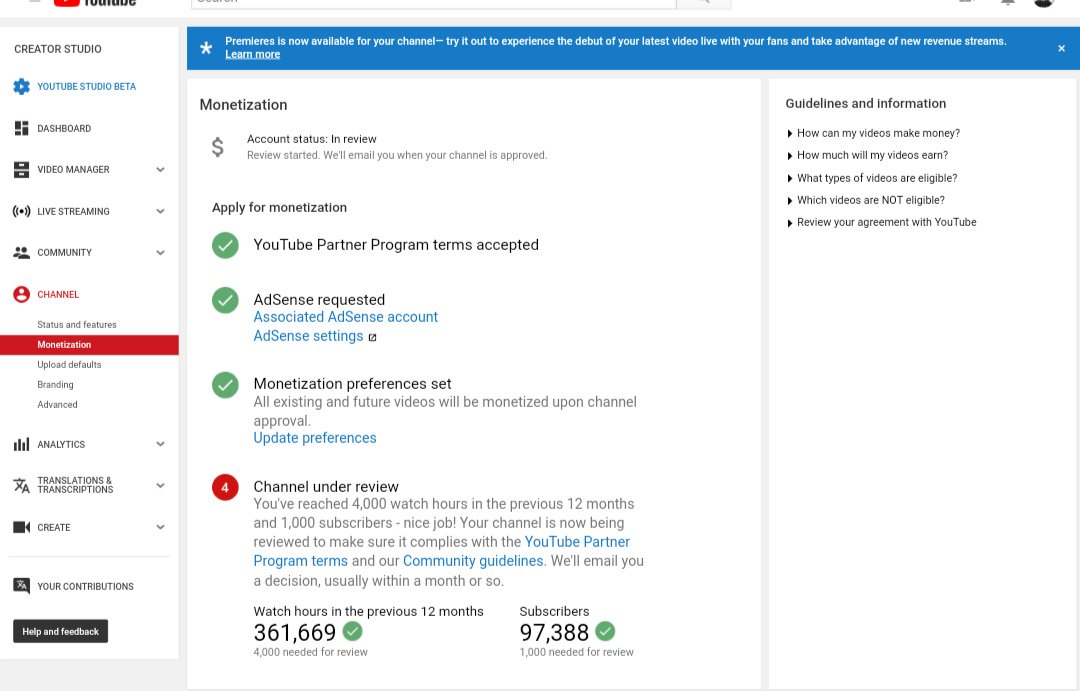Click the 361,669 watch hours value
The width and height of the screenshot is (1080, 691).
295,632
